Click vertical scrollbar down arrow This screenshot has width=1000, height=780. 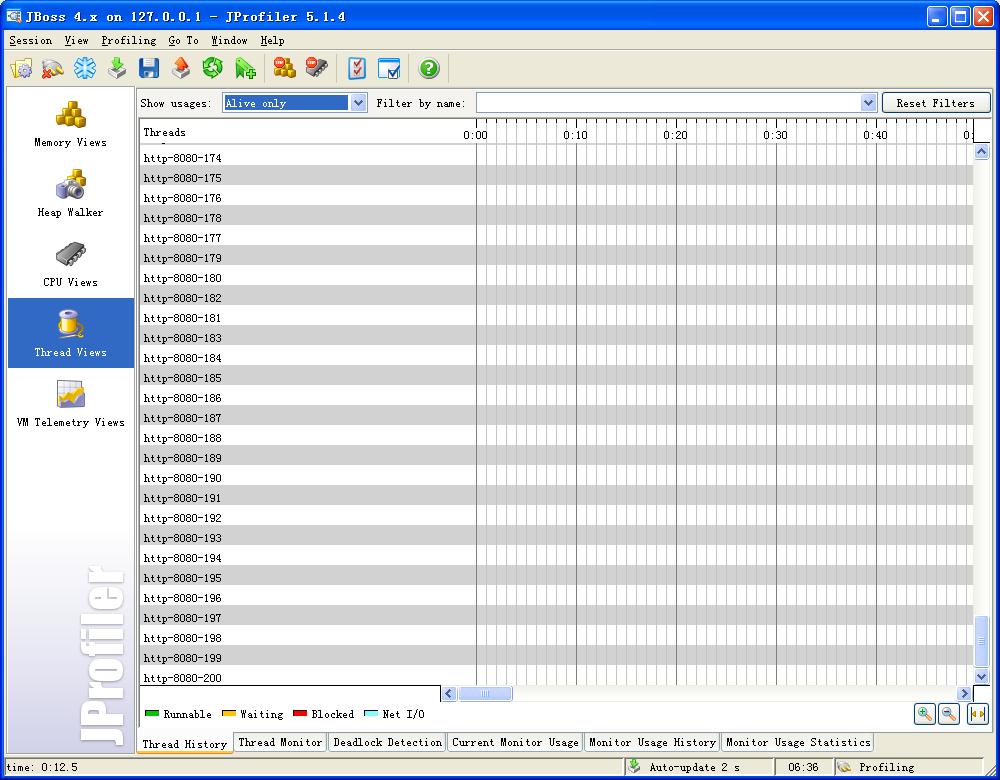(982, 676)
